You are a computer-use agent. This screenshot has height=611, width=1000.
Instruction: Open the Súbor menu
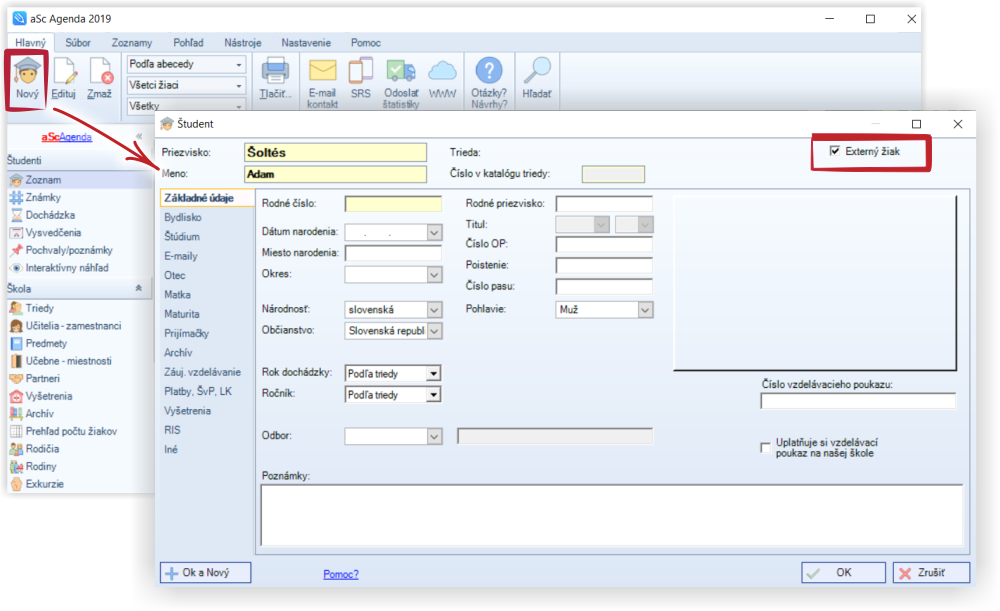pos(78,43)
